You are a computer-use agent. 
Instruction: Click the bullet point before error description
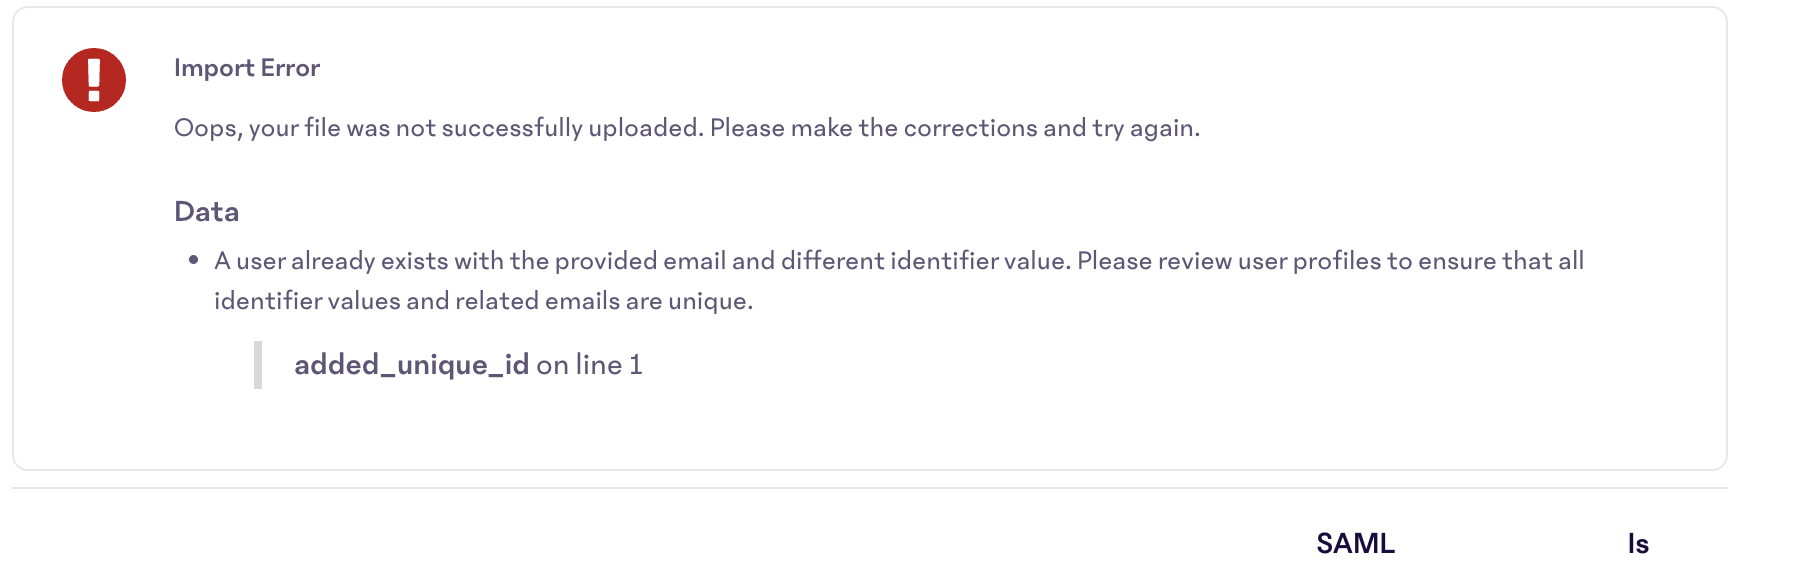[x=193, y=260]
